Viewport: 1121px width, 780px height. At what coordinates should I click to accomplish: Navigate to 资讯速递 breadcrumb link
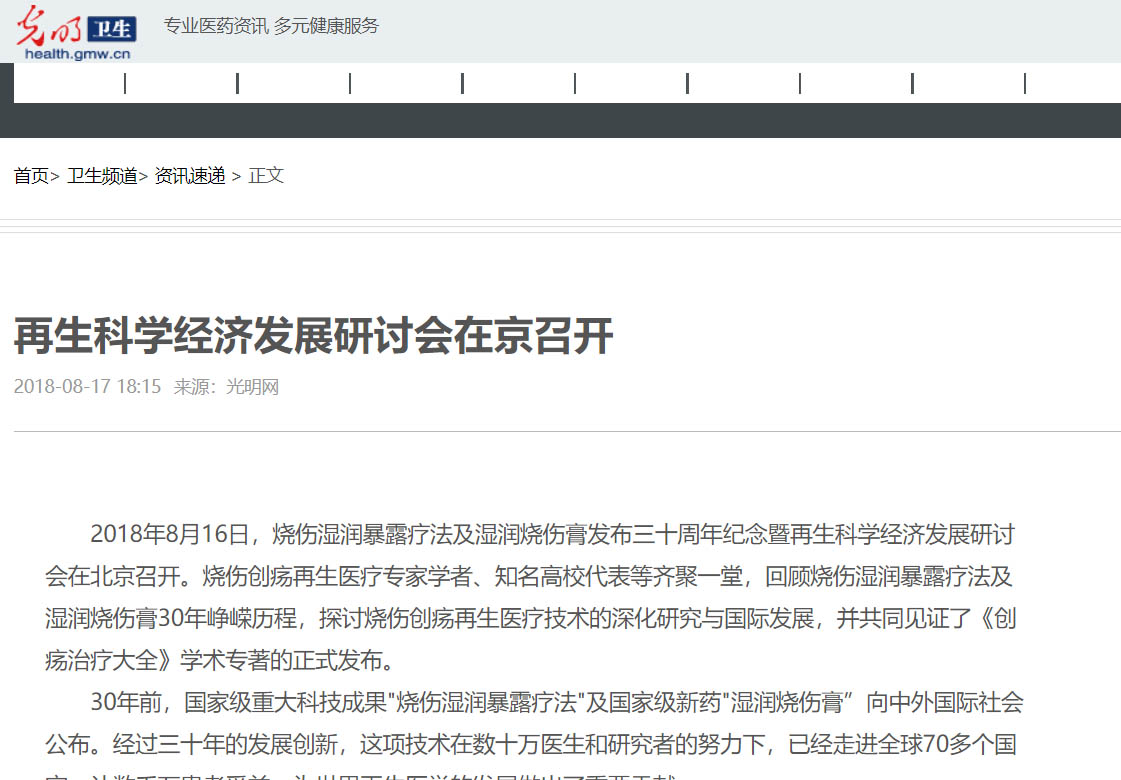[190, 176]
